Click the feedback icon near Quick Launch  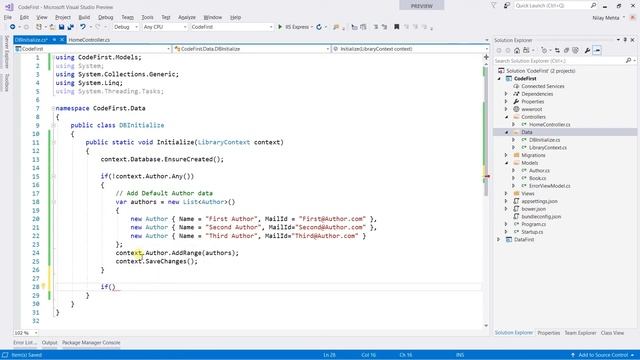(507, 6)
